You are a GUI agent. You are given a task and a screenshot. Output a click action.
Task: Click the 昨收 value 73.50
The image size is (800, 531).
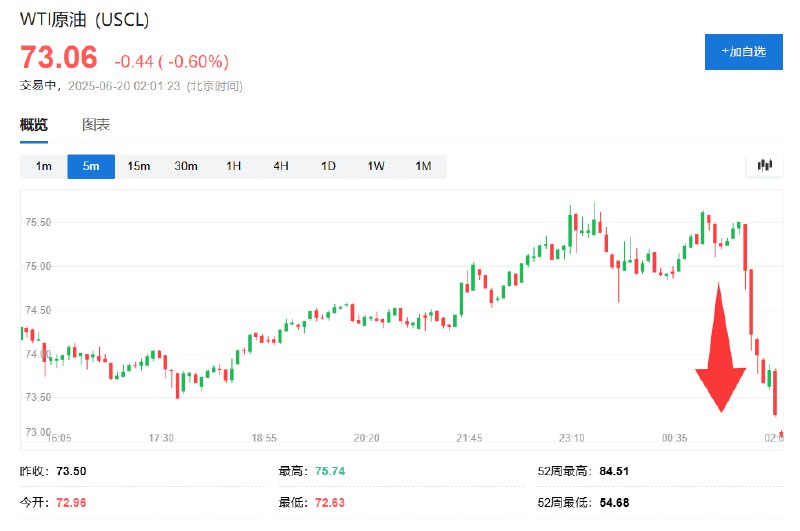[x=71, y=471]
